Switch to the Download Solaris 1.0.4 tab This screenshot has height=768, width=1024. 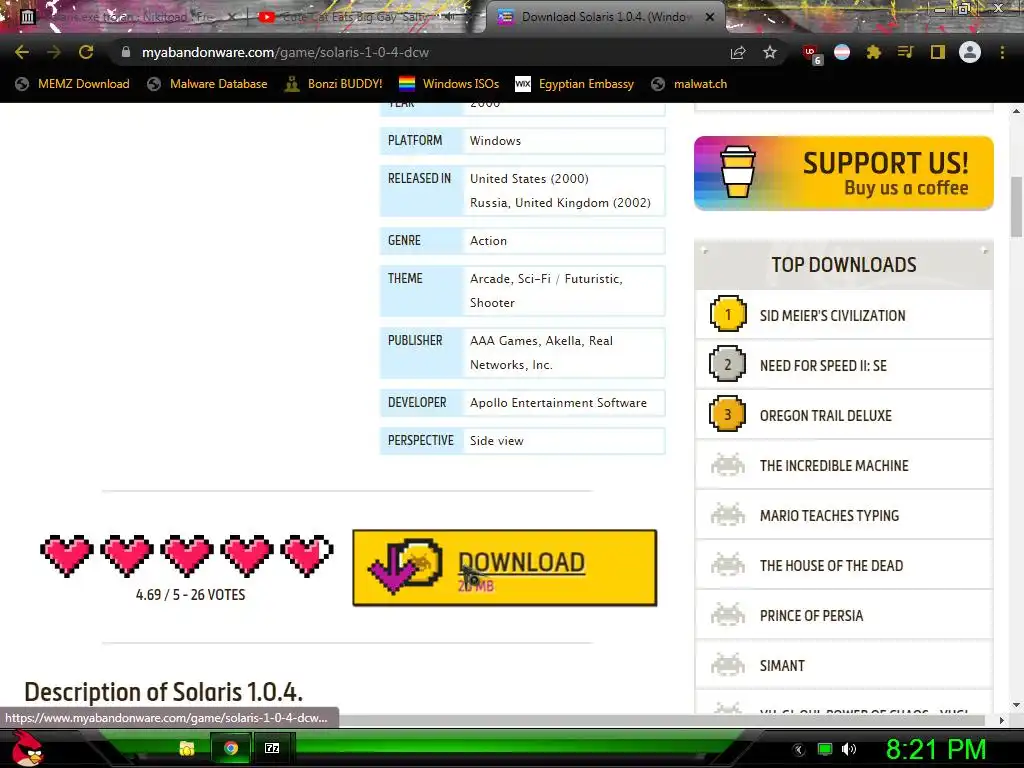[x=604, y=17]
